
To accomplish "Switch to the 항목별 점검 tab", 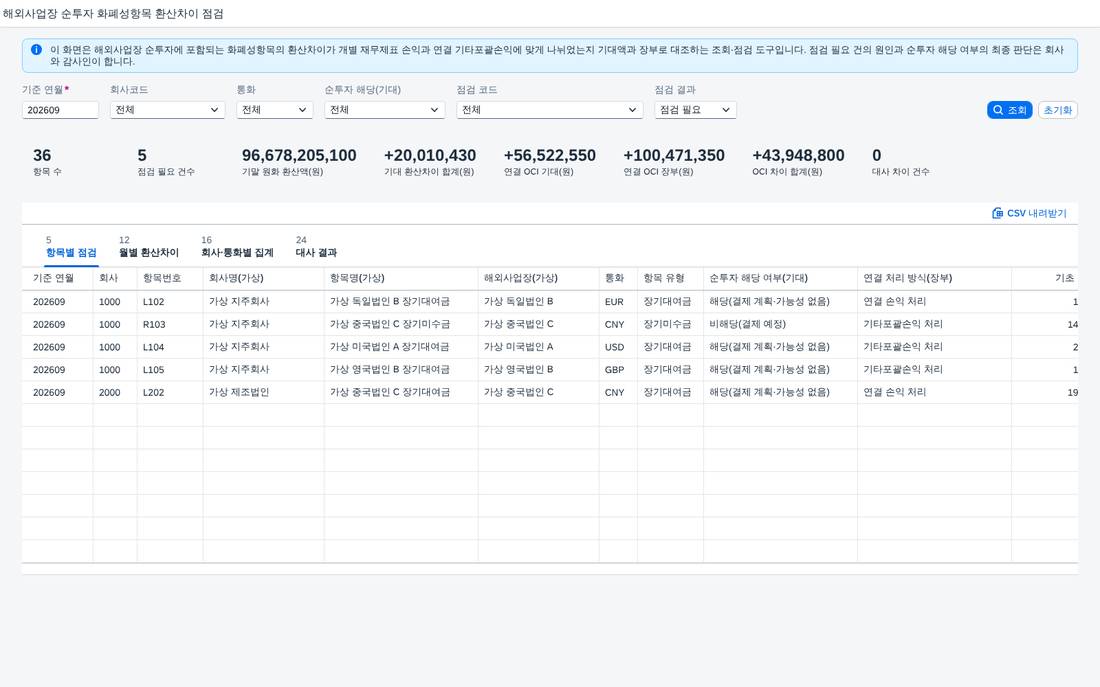I will [71, 247].
